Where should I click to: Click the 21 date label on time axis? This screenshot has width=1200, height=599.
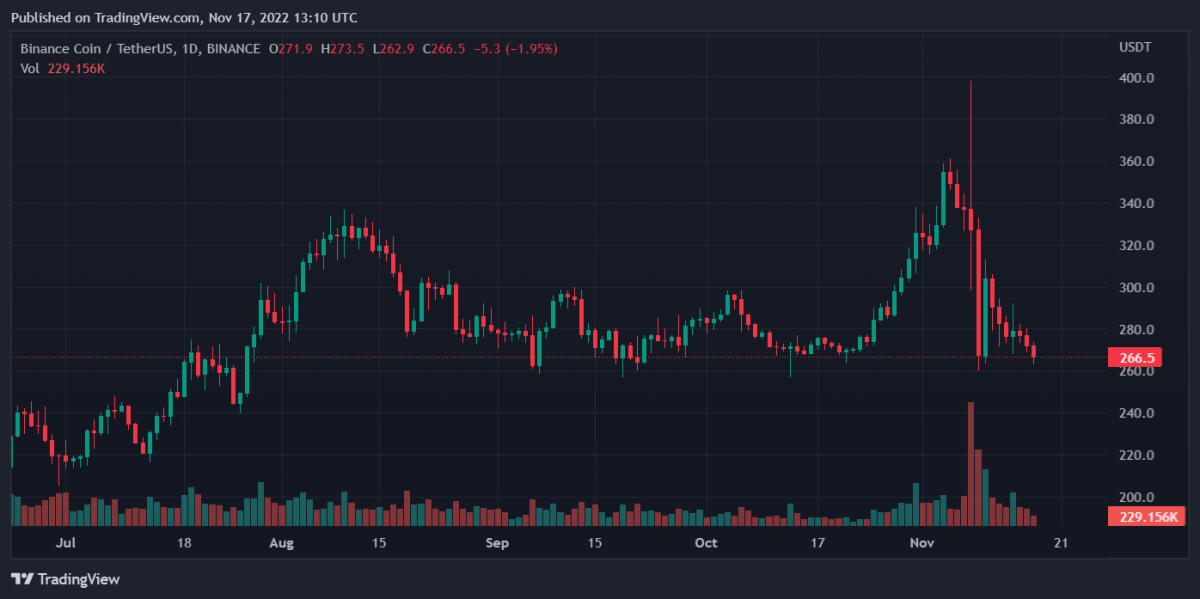(x=1060, y=543)
